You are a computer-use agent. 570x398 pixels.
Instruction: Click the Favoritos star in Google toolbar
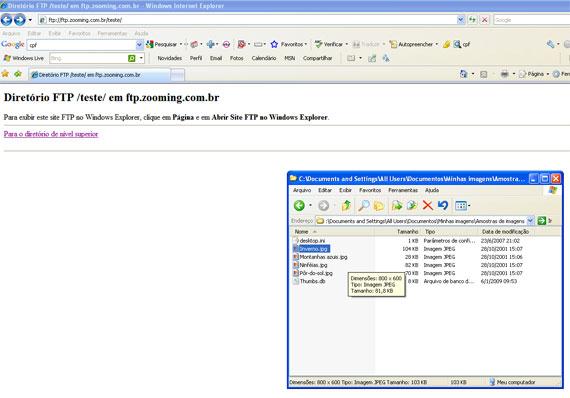[x=274, y=44]
